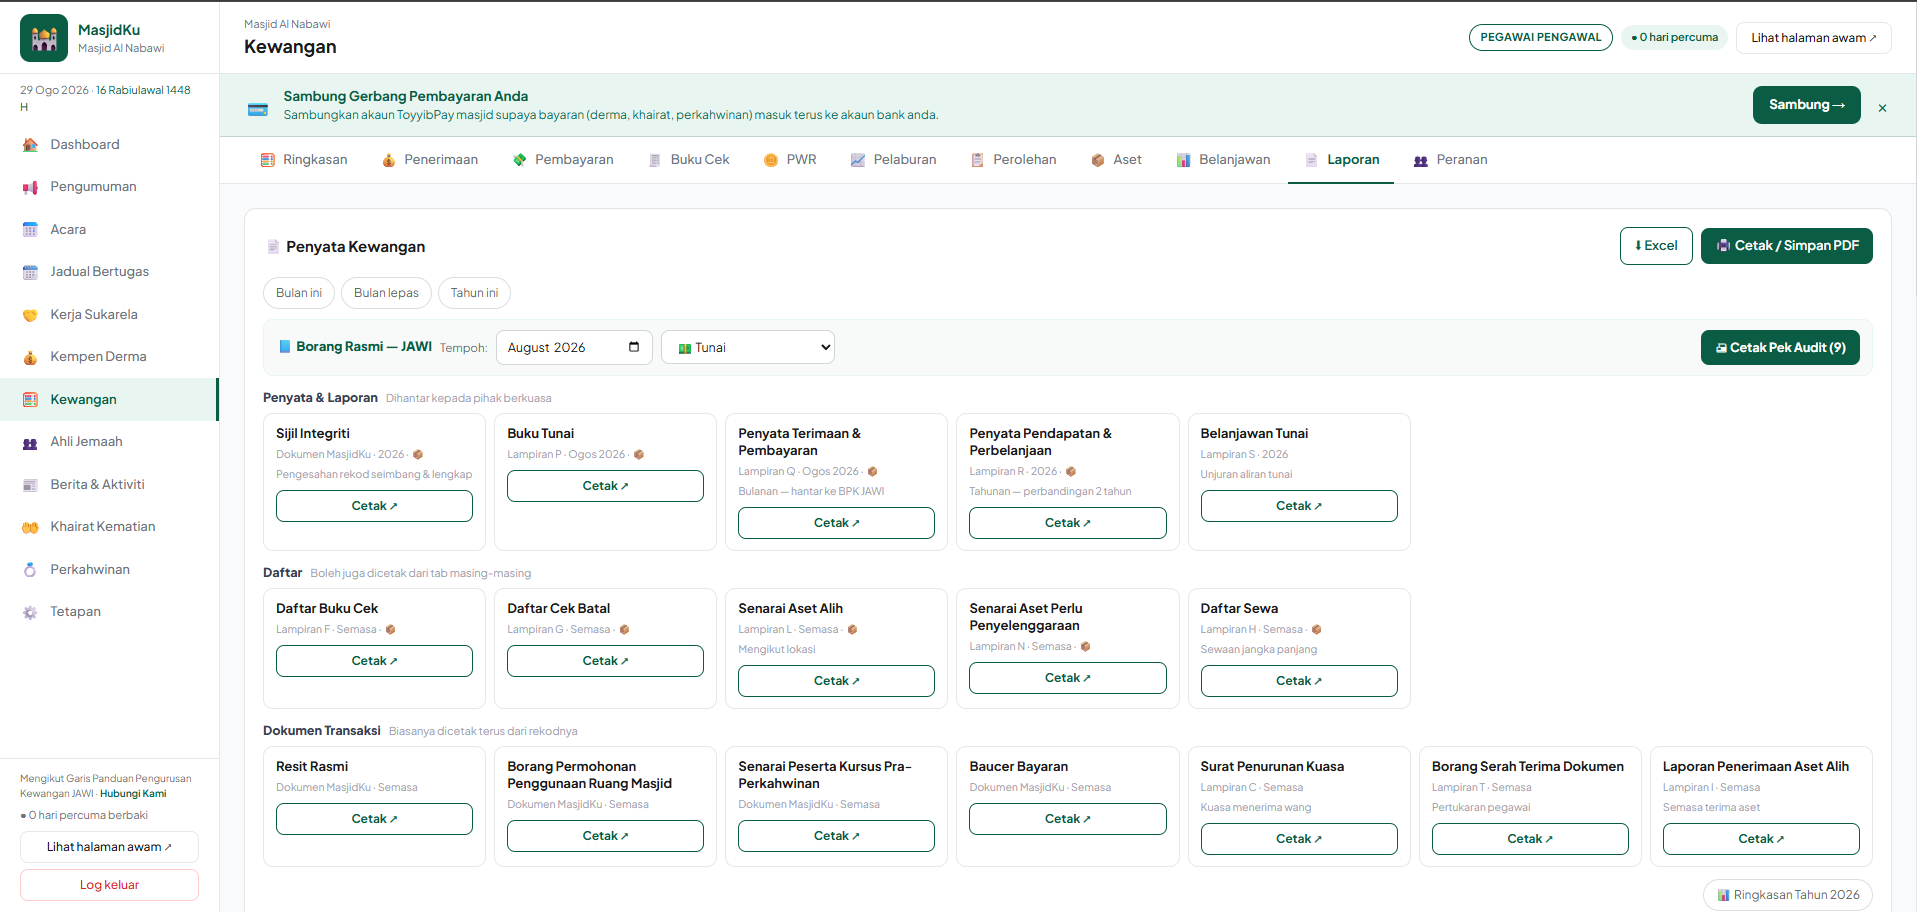Open the Tunai account dropdown
Image resolution: width=1917 pixels, height=912 pixels.
[748, 347]
